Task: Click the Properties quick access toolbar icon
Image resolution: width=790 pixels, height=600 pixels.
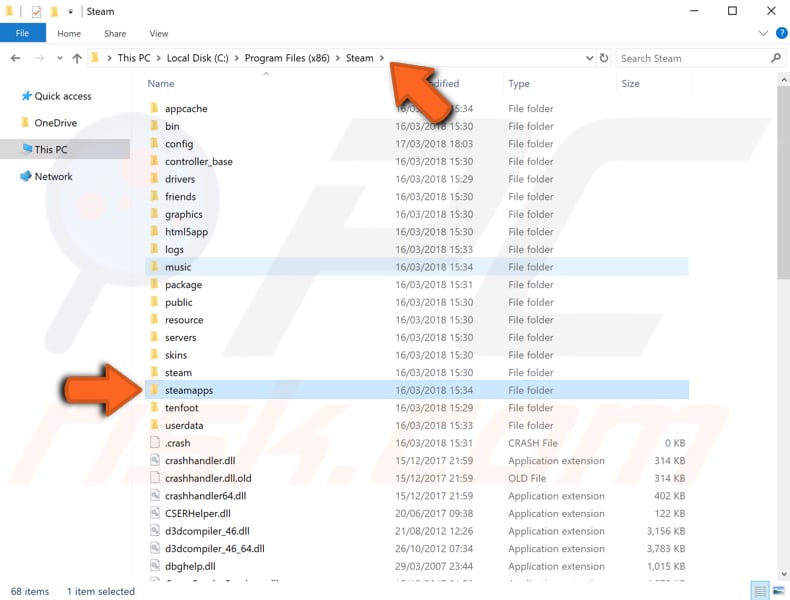Action: tap(36, 12)
